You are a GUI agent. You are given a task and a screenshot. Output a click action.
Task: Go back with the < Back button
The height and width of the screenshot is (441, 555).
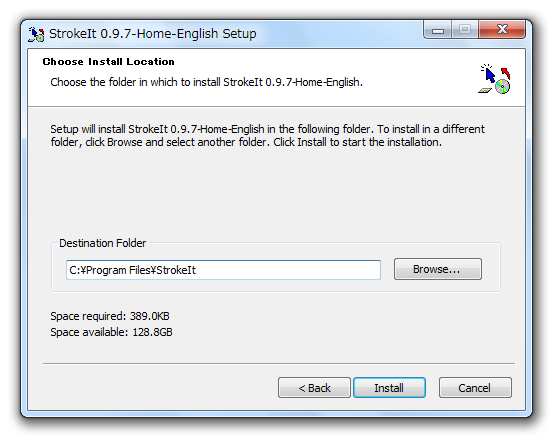pyautogui.click(x=314, y=388)
